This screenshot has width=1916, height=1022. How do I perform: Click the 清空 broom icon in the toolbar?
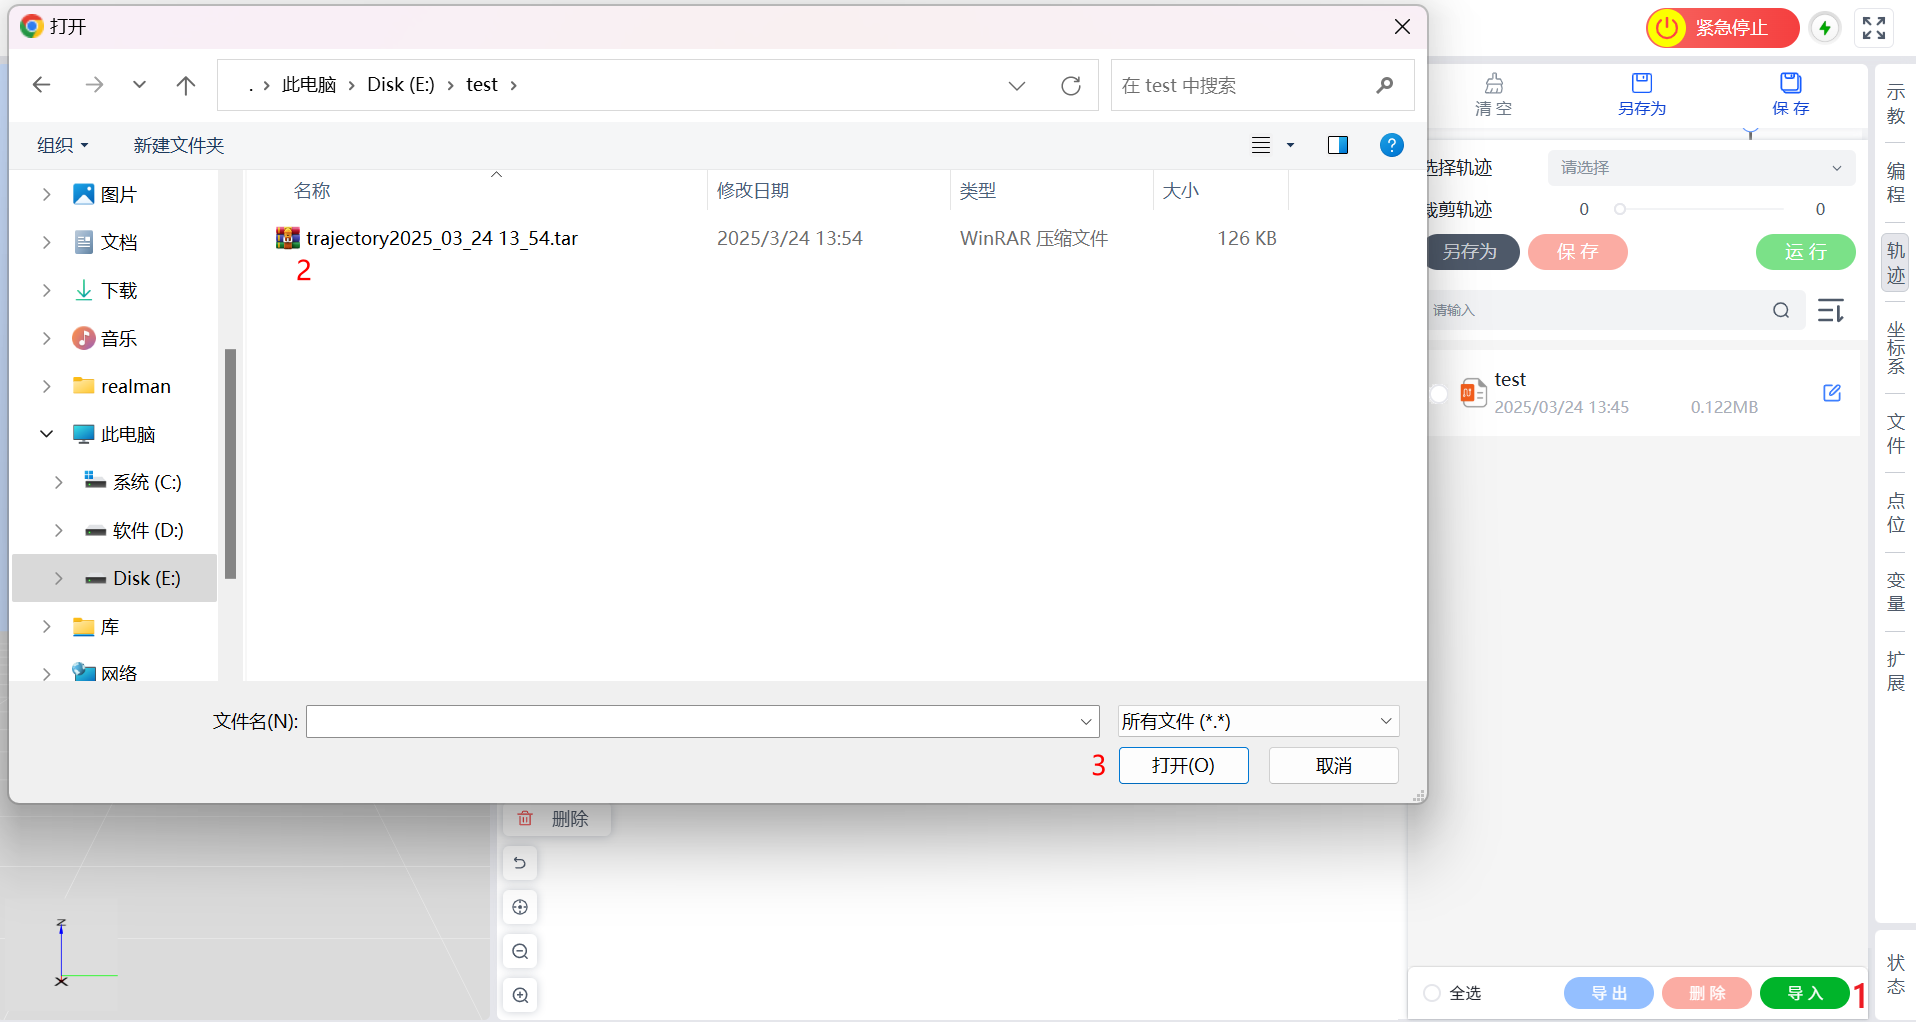tap(1493, 83)
